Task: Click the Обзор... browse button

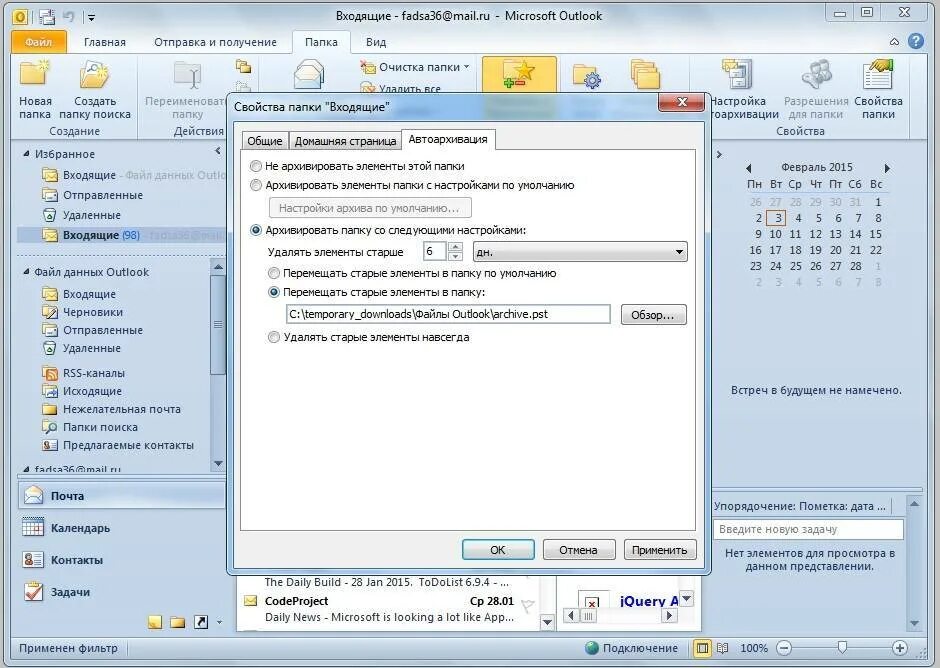Action: 653,315
